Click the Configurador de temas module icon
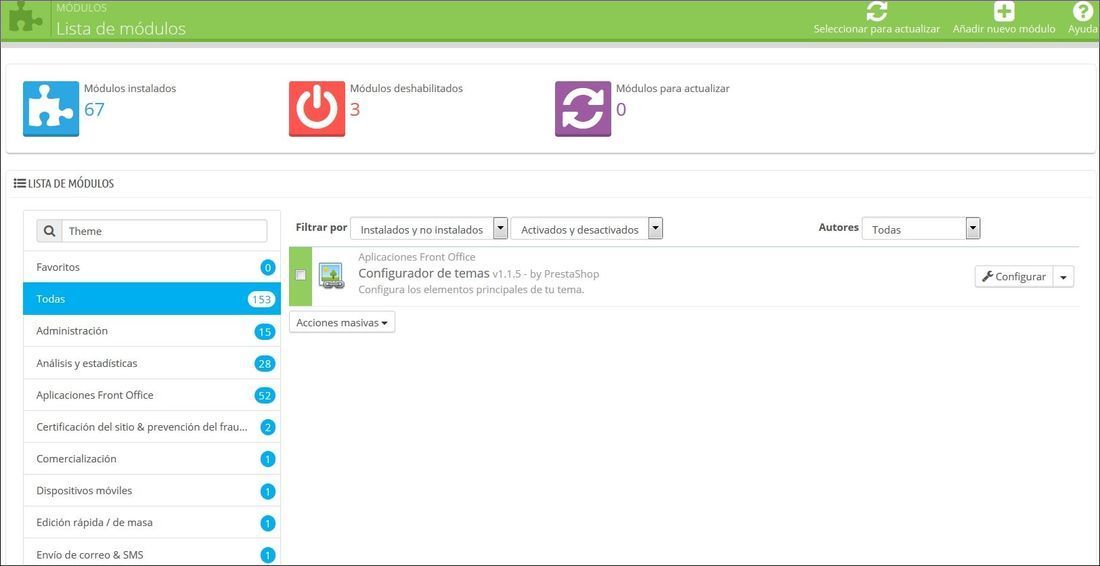 click(x=330, y=276)
